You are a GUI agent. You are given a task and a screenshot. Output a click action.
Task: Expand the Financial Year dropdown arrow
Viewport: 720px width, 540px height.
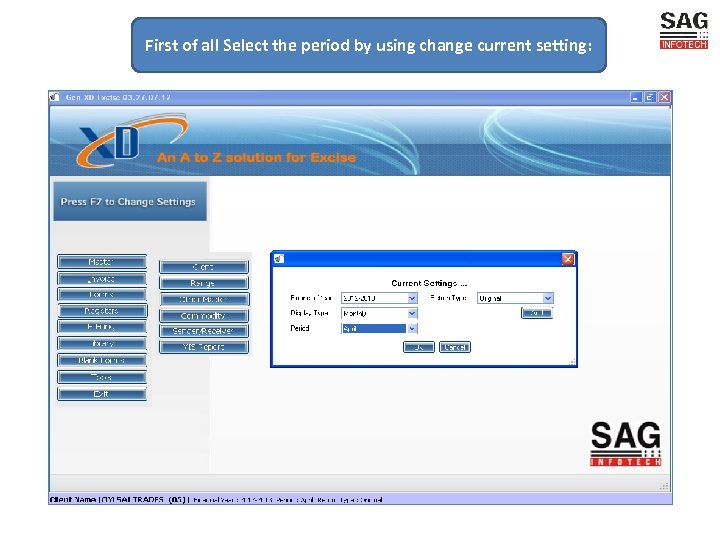[412, 298]
